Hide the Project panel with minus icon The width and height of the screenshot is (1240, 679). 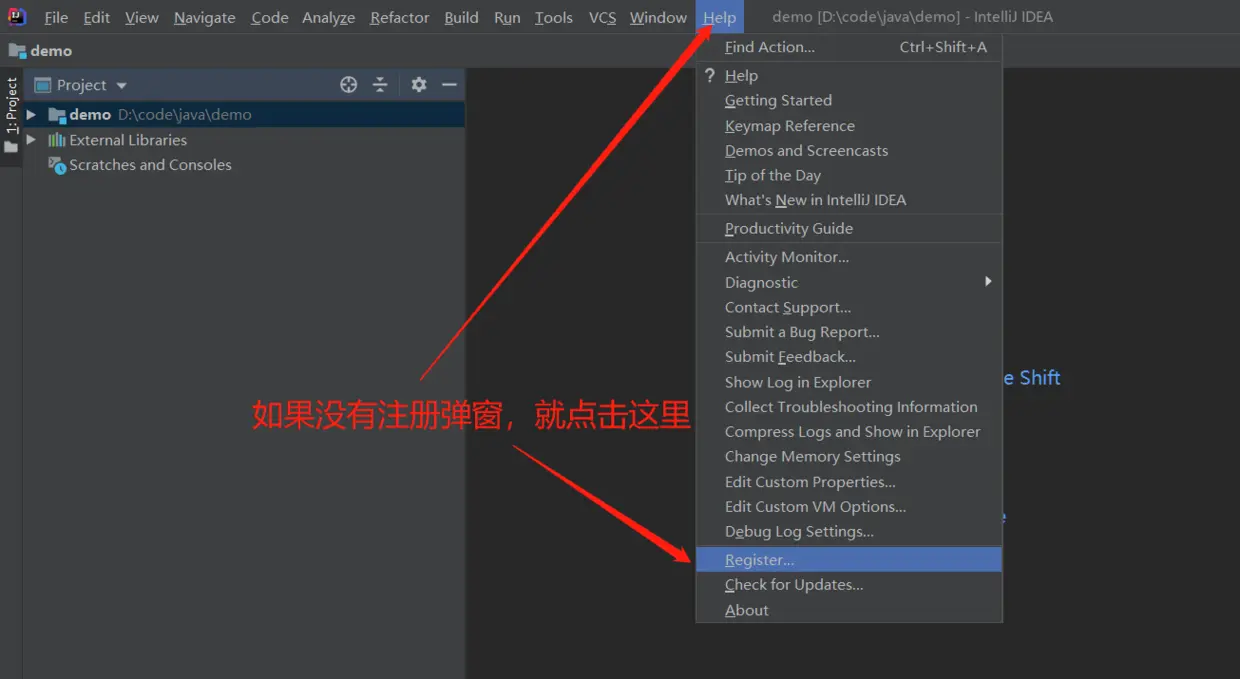pos(449,85)
